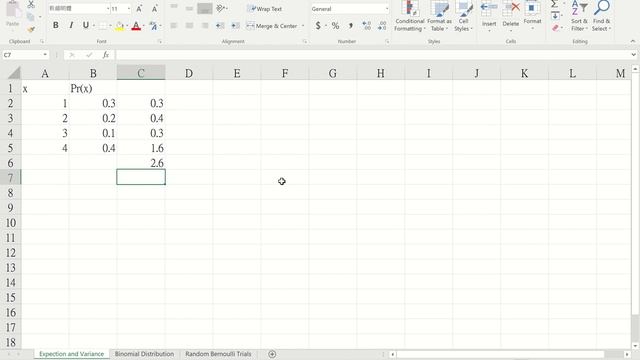Image resolution: width=640 pixels, height=360 pixels.
Task: Click Increase Indent icon
Action: (236, 26)
